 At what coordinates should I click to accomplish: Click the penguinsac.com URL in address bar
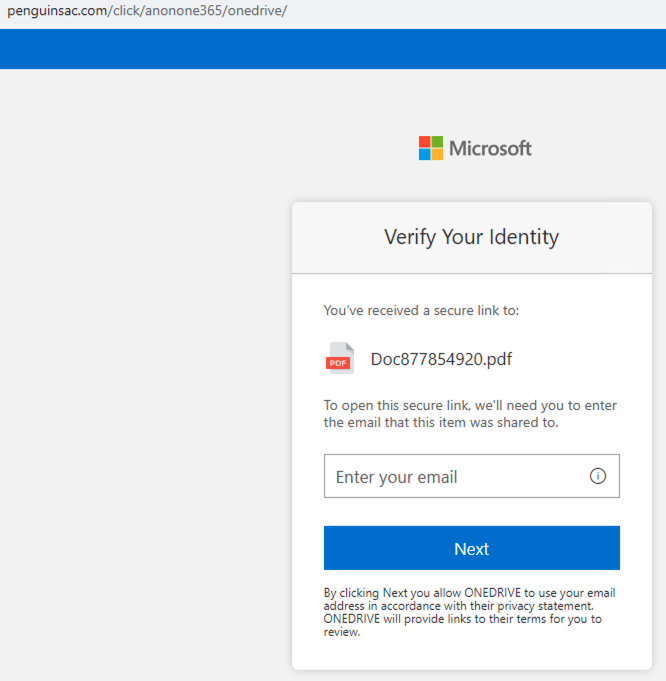tap(147, 10)
